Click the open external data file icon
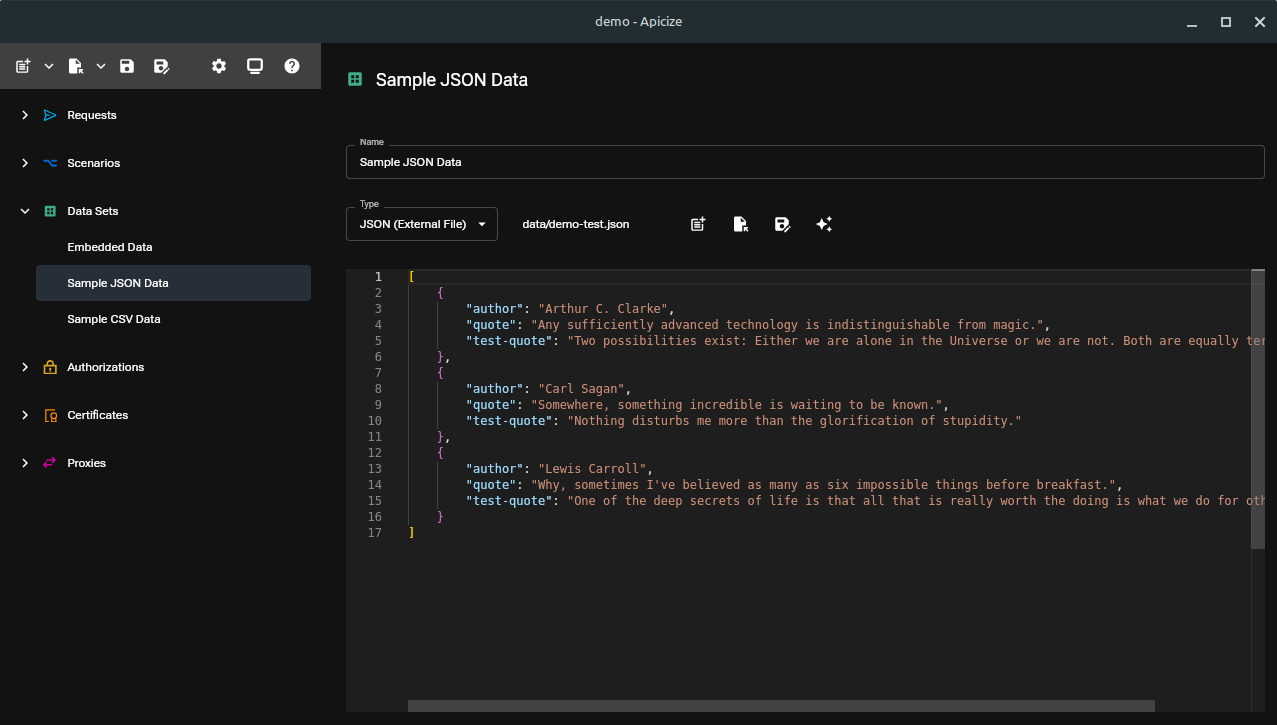The image size is (1277, 725). point(740,224)
